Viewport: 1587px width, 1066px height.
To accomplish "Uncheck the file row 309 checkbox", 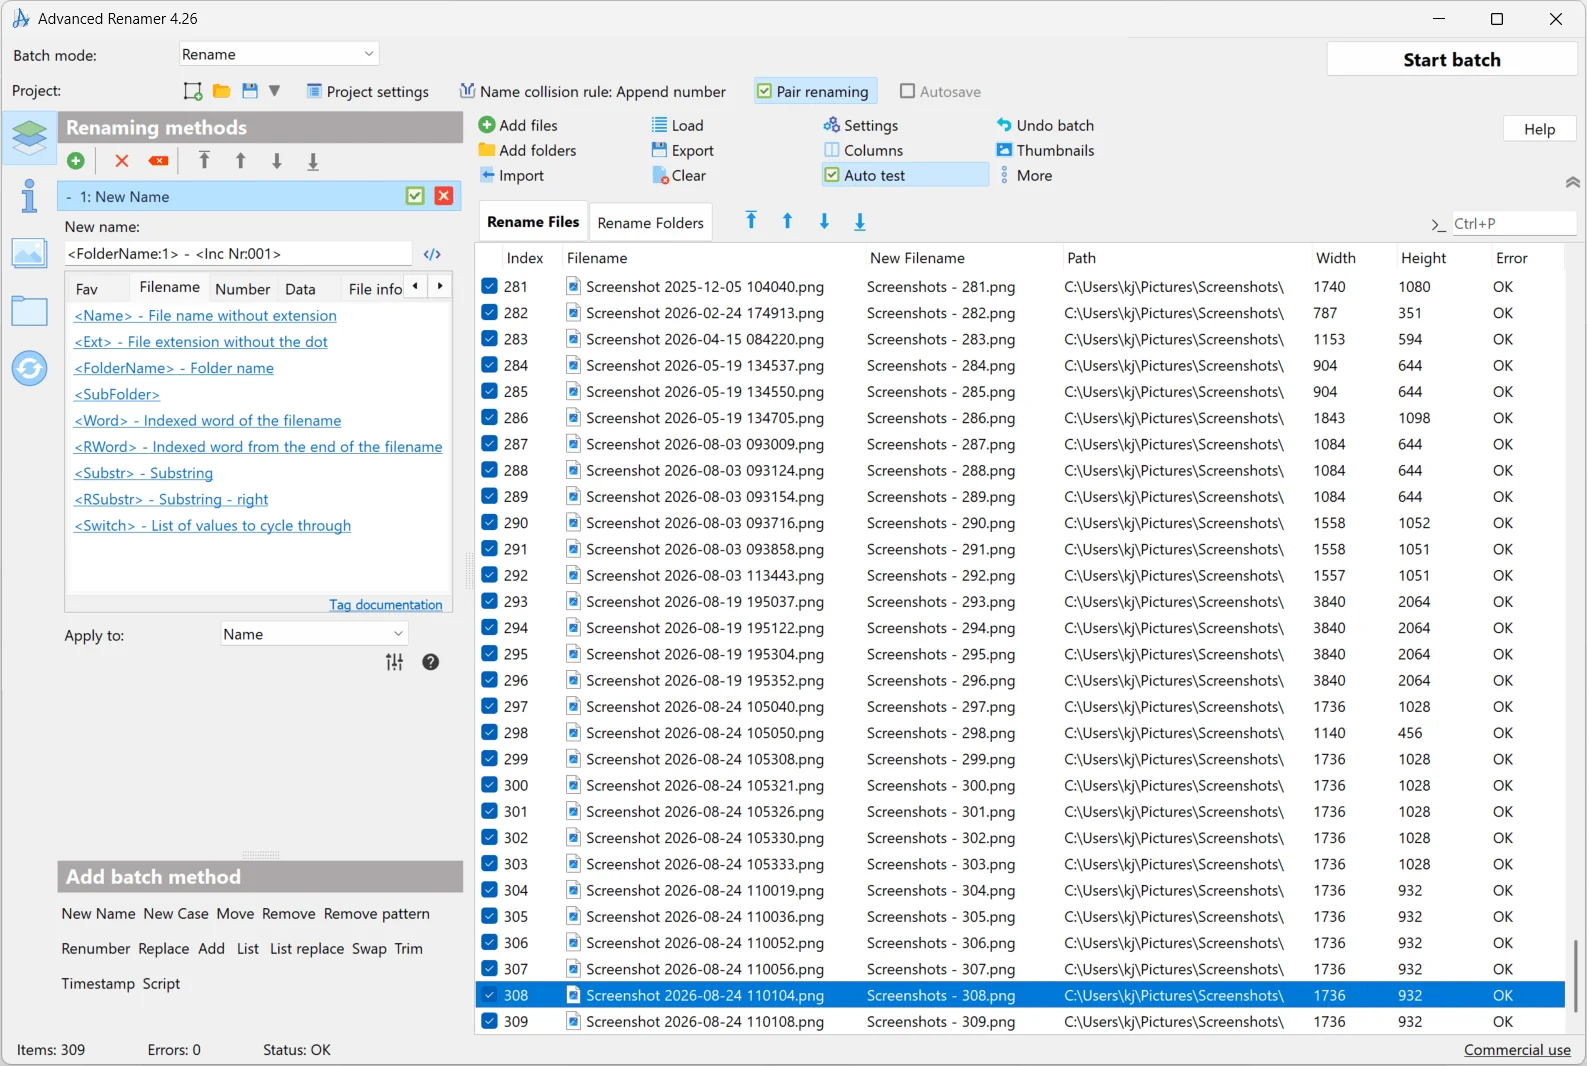I will tap(490, 1021).
